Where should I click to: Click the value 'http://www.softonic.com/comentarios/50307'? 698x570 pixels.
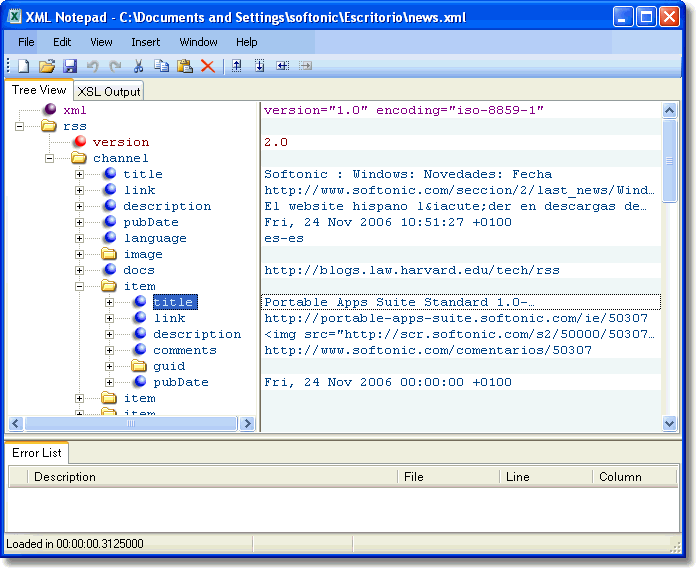tap(428, 350)
